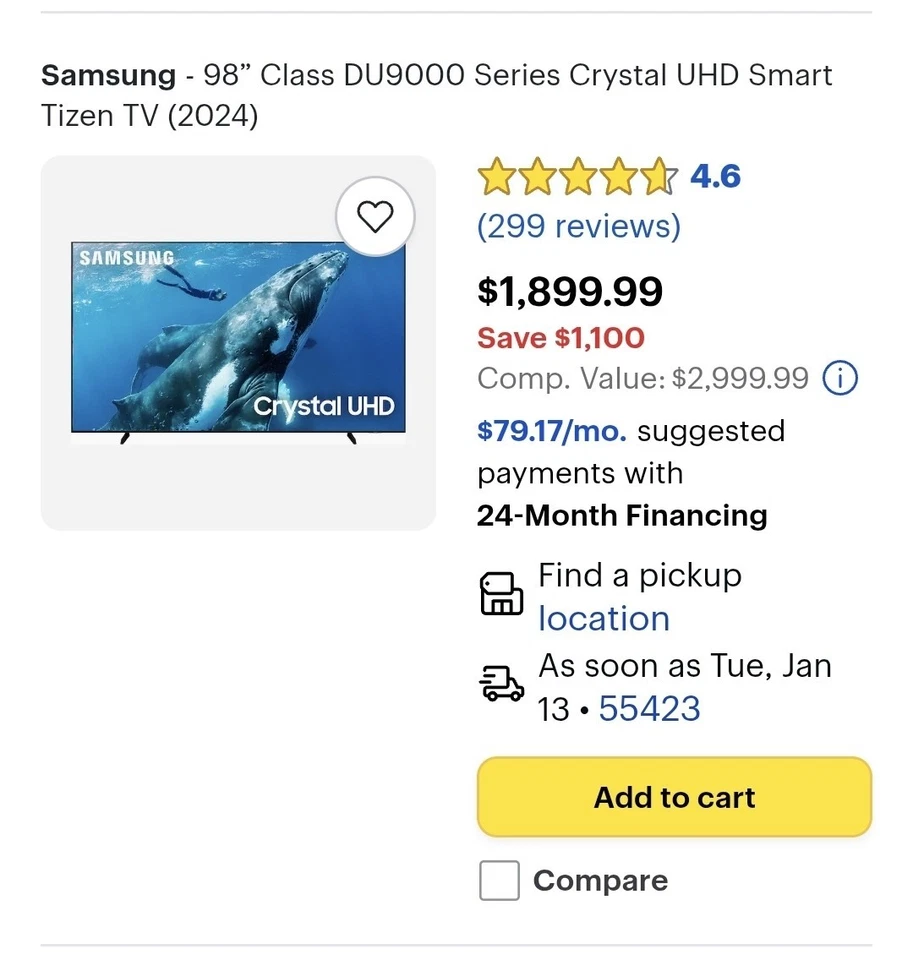Click the pickup "location" link
Screen dimensions: 913x960
point(604,618)
